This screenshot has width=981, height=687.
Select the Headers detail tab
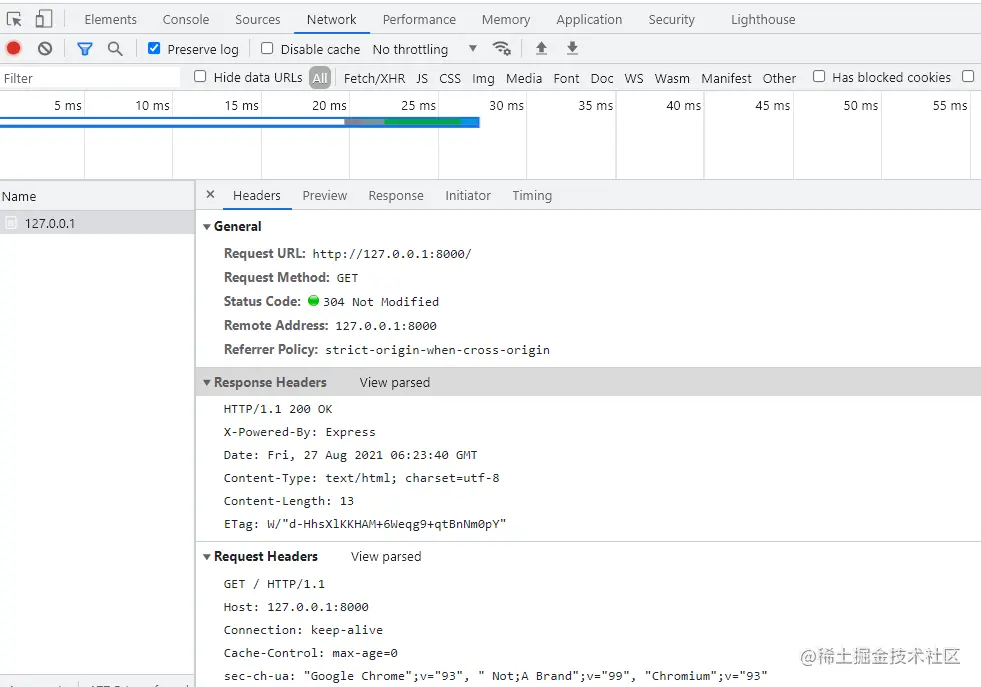click(257, 195)
